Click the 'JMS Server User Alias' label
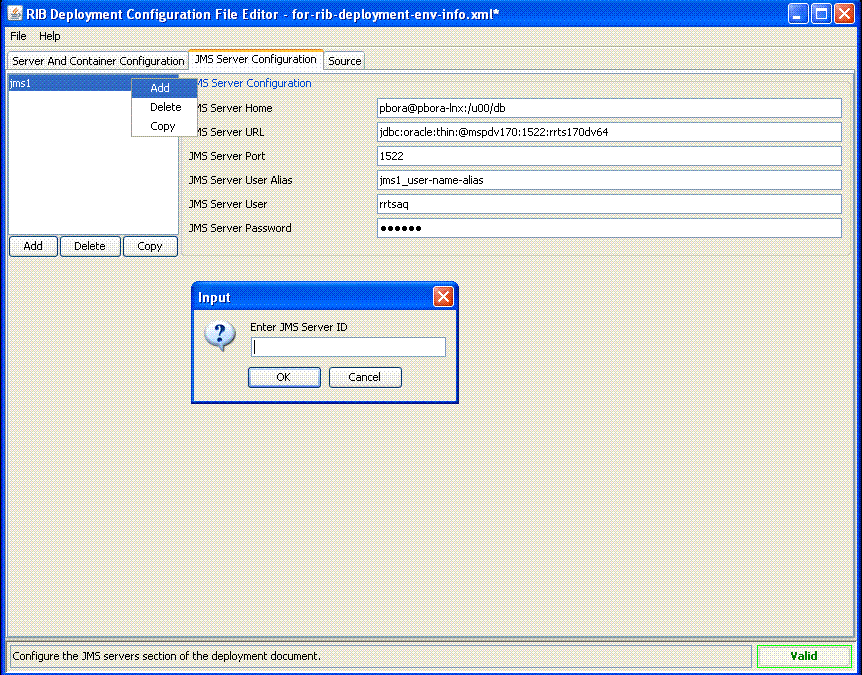This screenshot has width=862, height=675. point(240,180)
